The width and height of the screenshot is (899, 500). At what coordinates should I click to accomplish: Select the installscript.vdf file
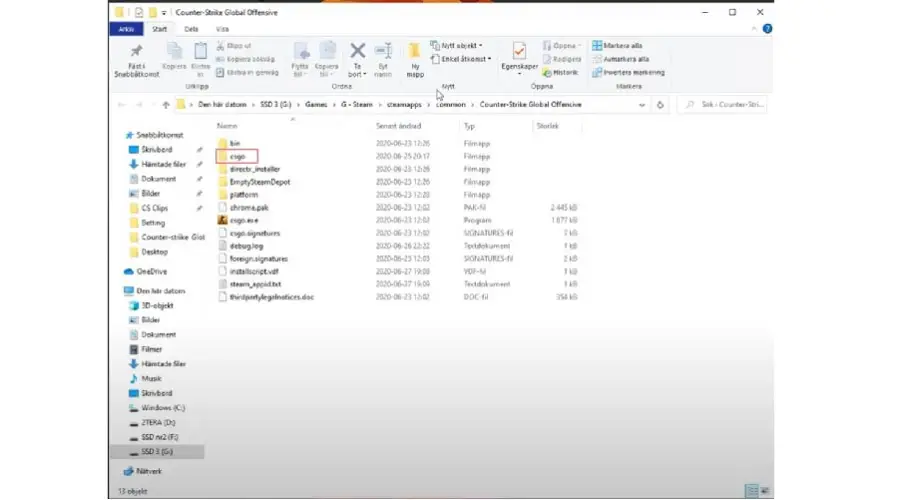tap(248, 271)
